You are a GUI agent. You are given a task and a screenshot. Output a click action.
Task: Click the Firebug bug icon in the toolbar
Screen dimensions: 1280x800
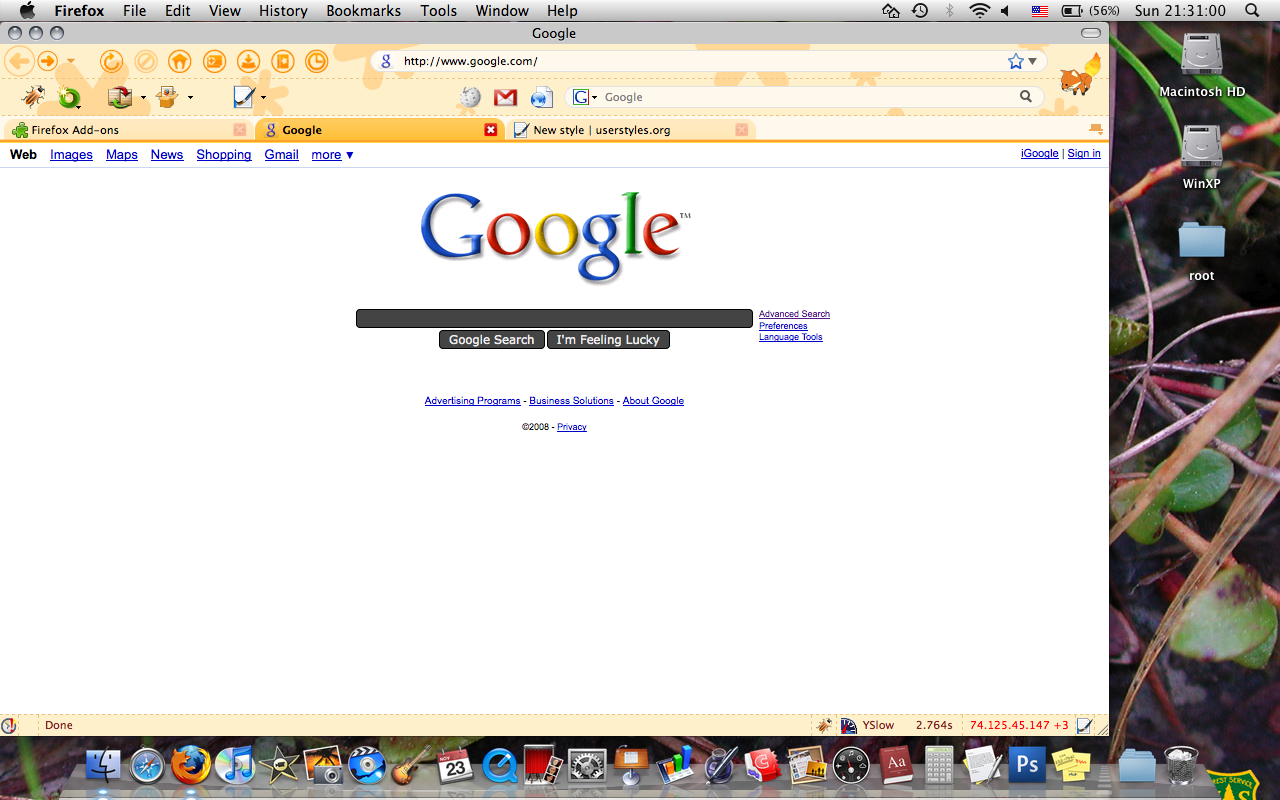click(33, 97)
